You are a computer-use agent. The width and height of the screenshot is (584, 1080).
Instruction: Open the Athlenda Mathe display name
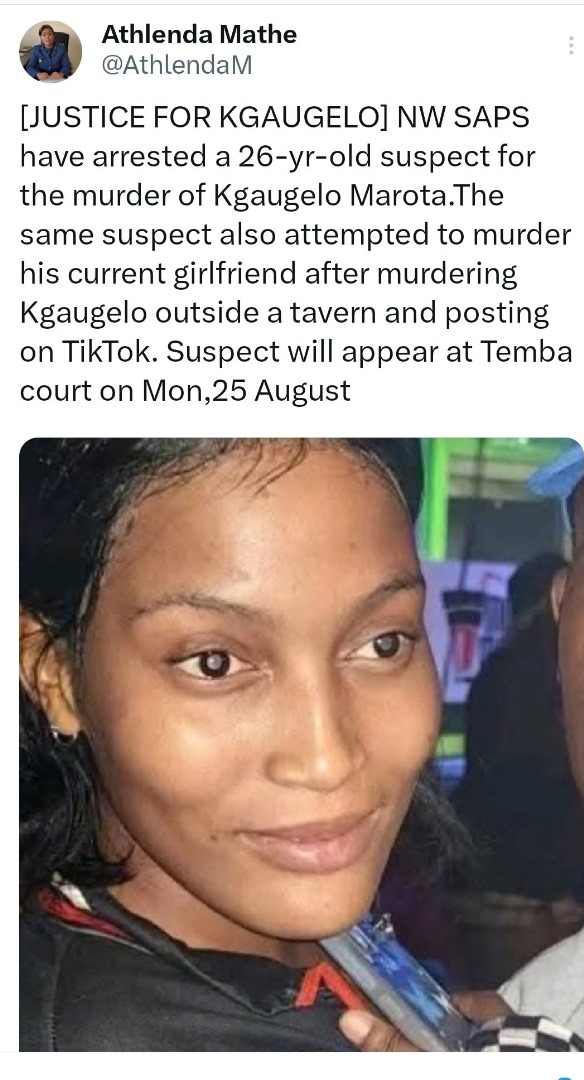coord(199,34)
